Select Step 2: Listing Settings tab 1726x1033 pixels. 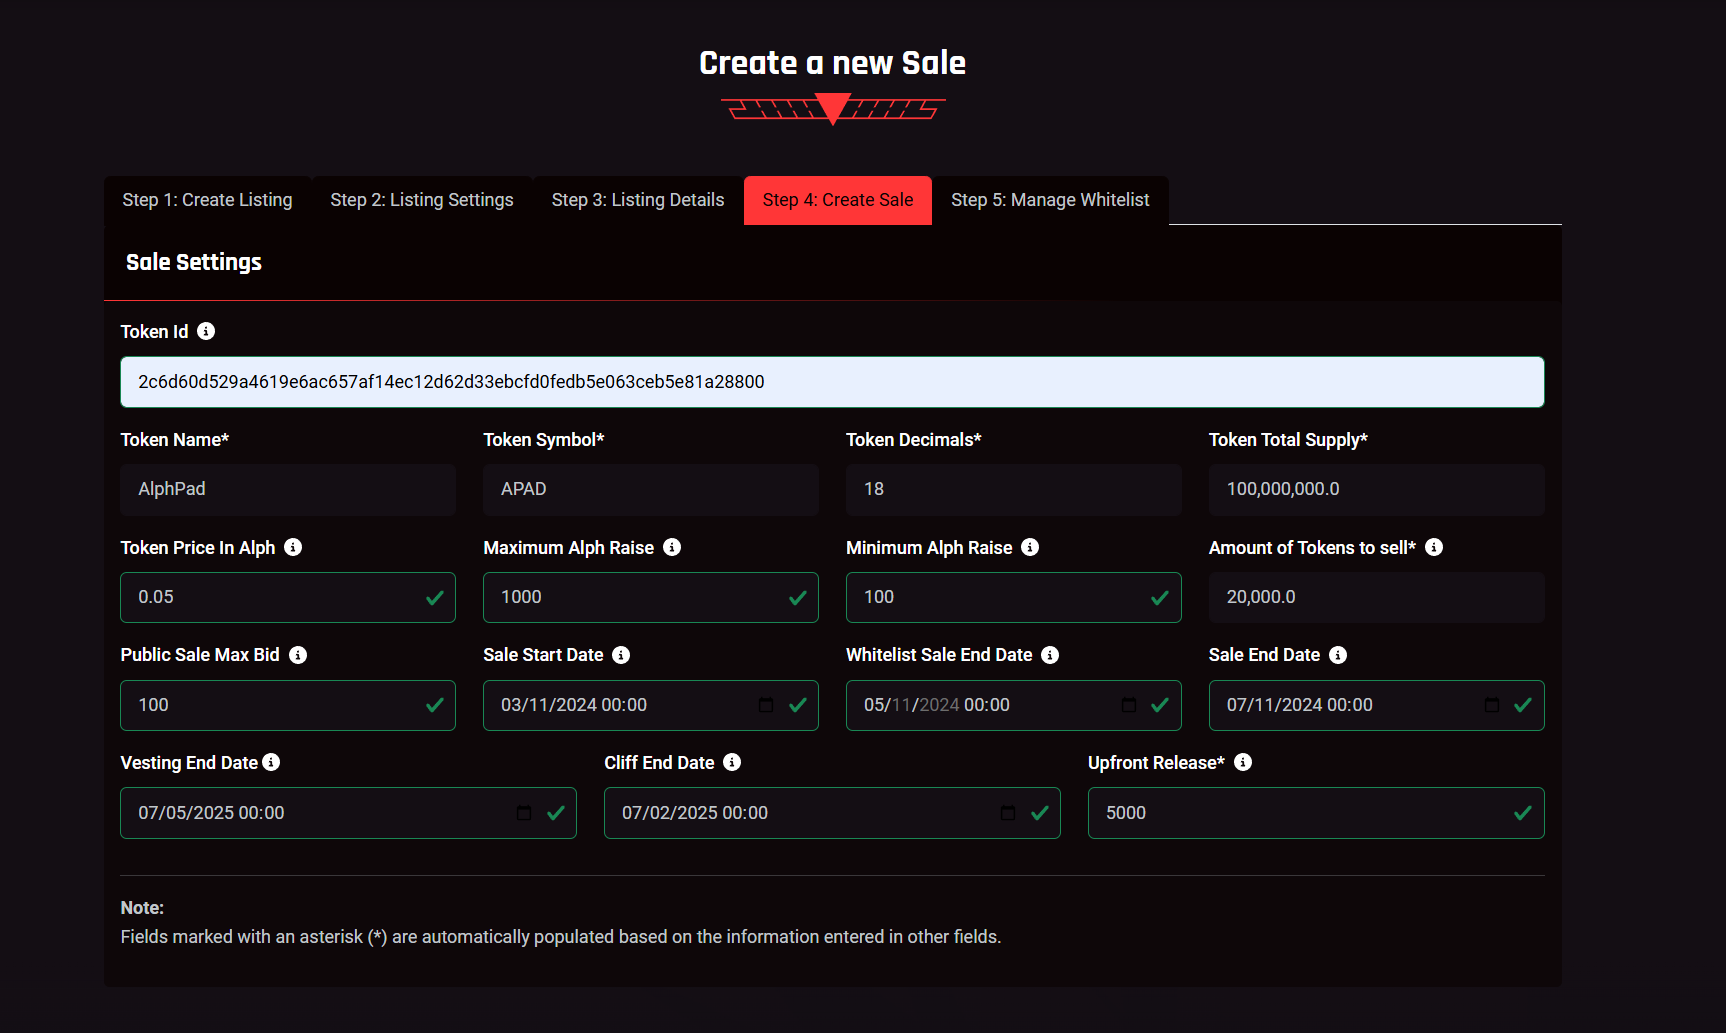click(422, 200)
